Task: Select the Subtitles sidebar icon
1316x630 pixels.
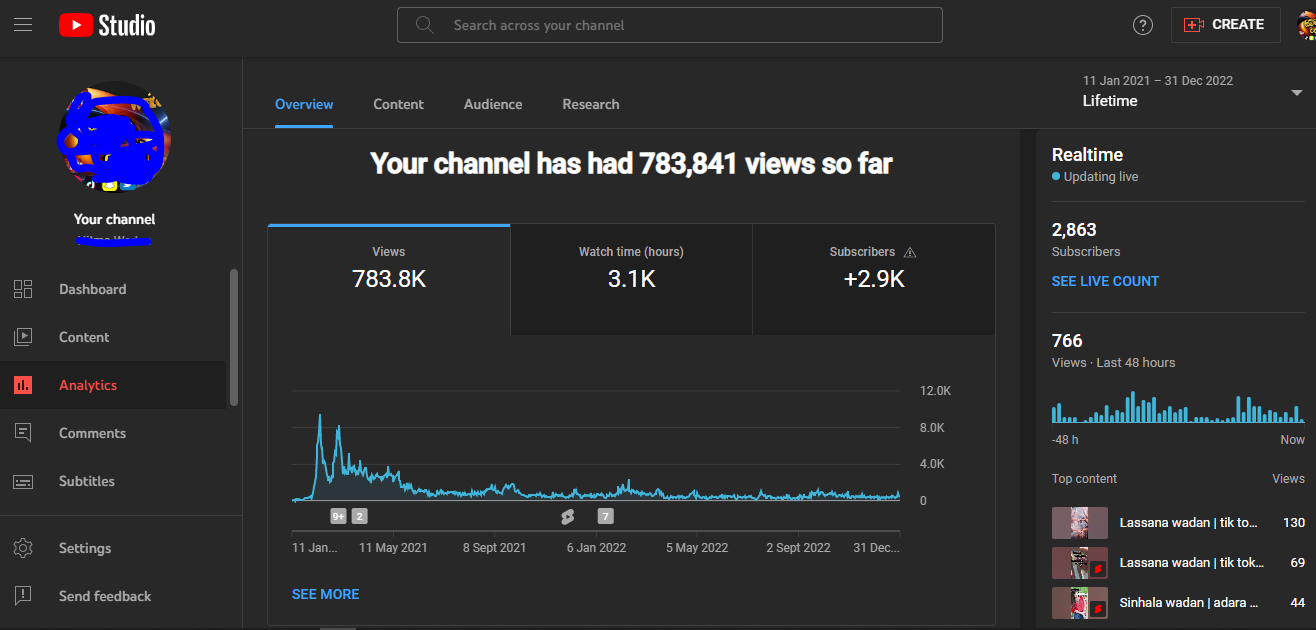Action: click(23, 481)
